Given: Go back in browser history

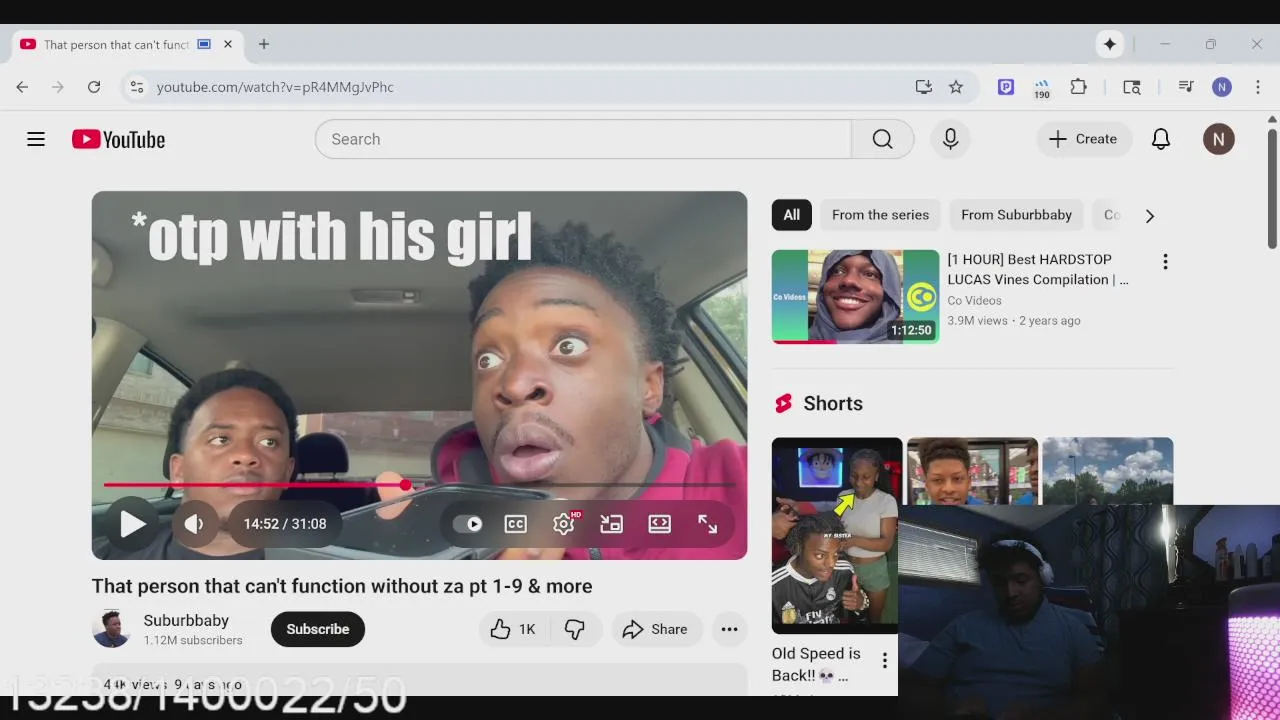Looking at the screenshot, I should coord(22,87).
